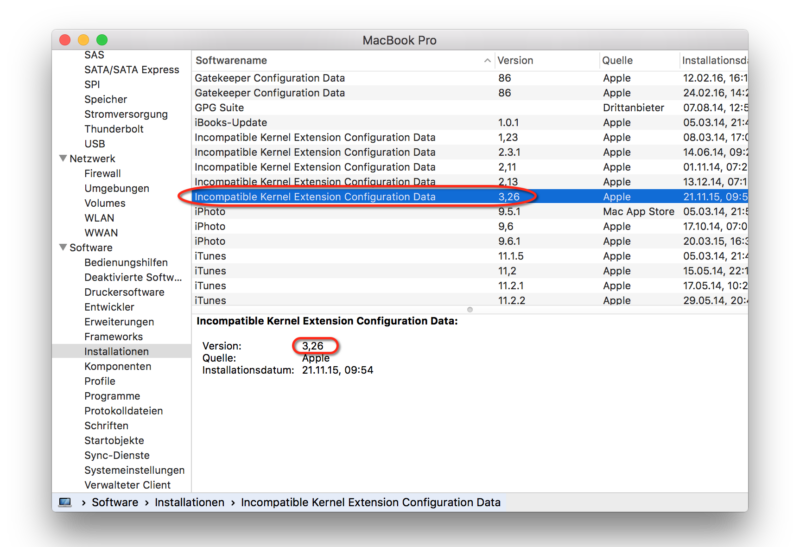Image resolution: width=800 pixels, height=547 pixels.
Task: Click Incompatible Kernel Extension path bar item
Action: coord(370,502)
